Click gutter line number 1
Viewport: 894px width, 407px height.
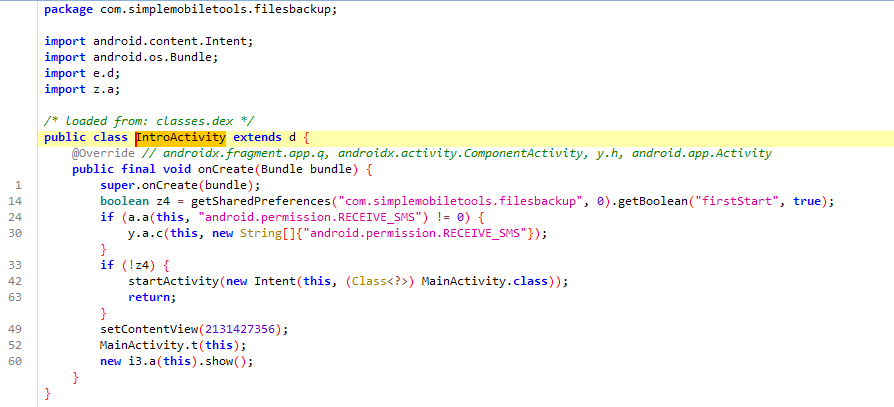(x=19, y=185)
